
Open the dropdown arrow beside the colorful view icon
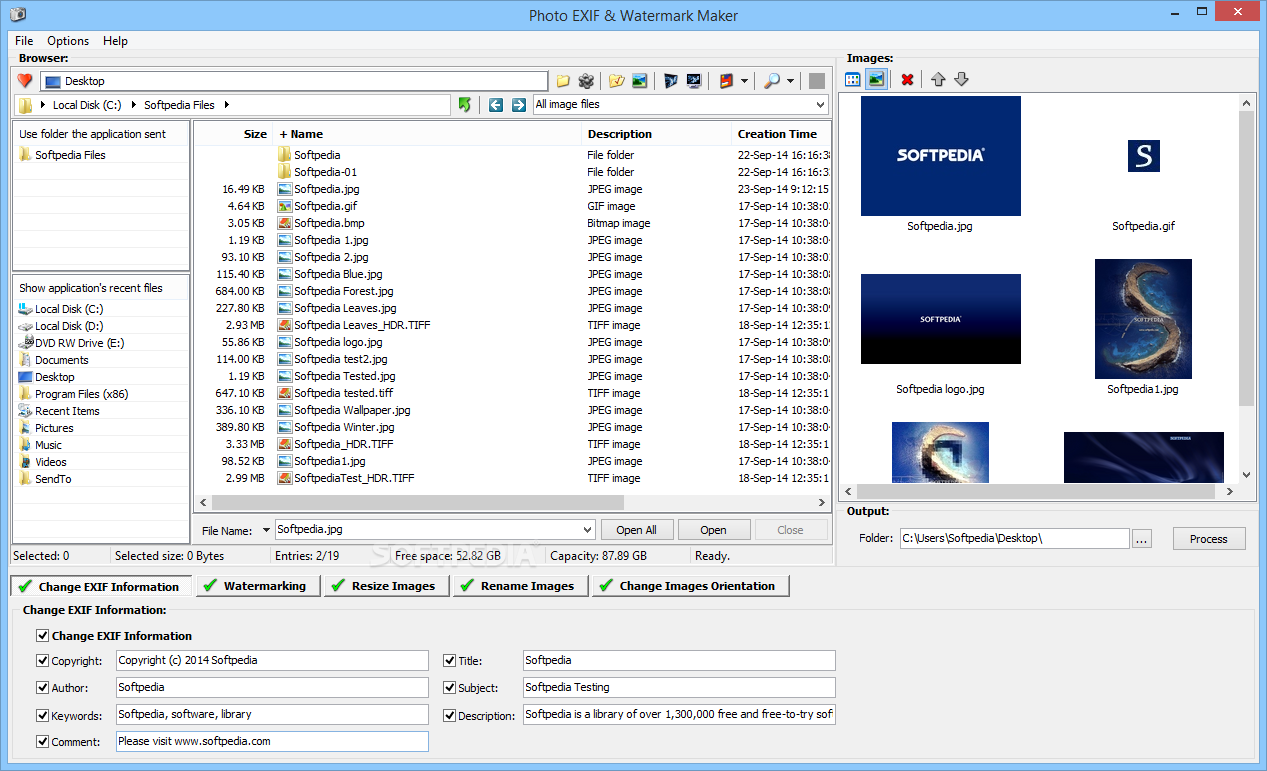(745, 81)
